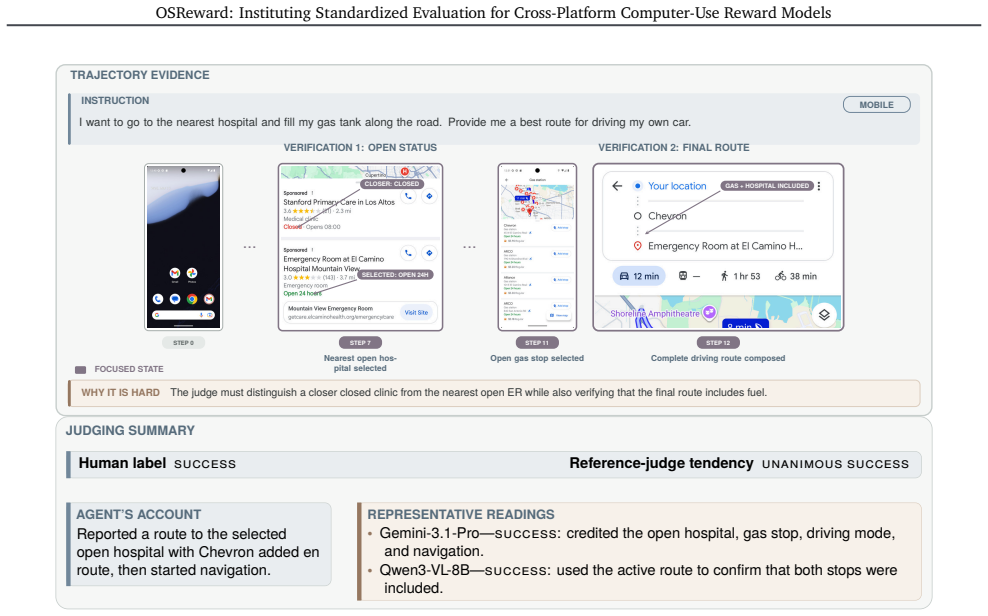Click the gas station map thumbnail with red pins

pyautogui.click(x=537, y=202)
